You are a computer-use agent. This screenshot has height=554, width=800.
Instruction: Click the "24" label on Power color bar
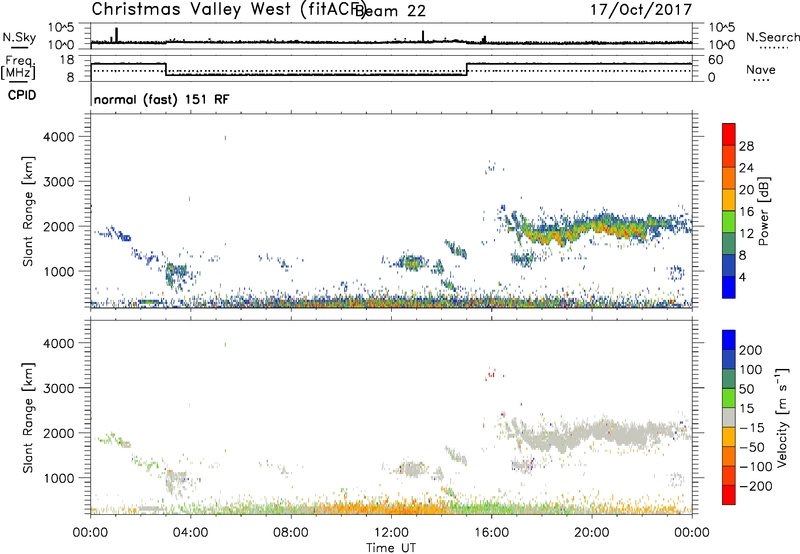coord(746,168)
